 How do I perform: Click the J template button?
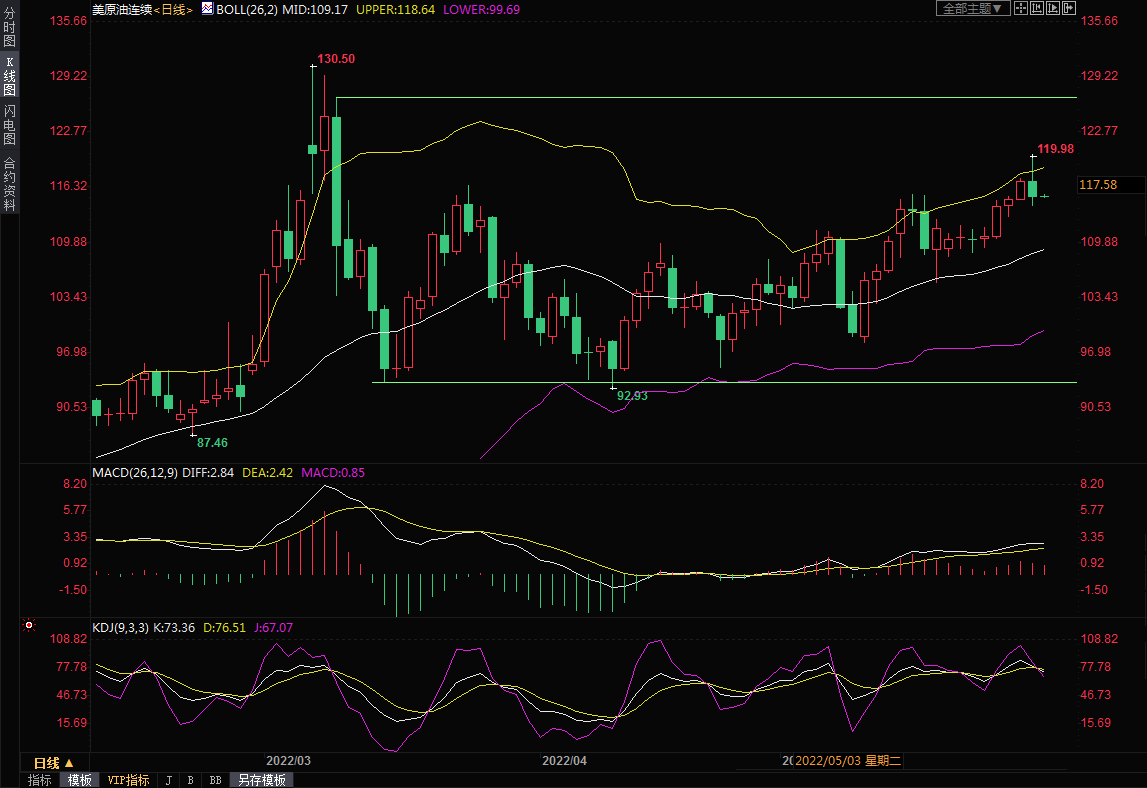click(x=168, y=780)
